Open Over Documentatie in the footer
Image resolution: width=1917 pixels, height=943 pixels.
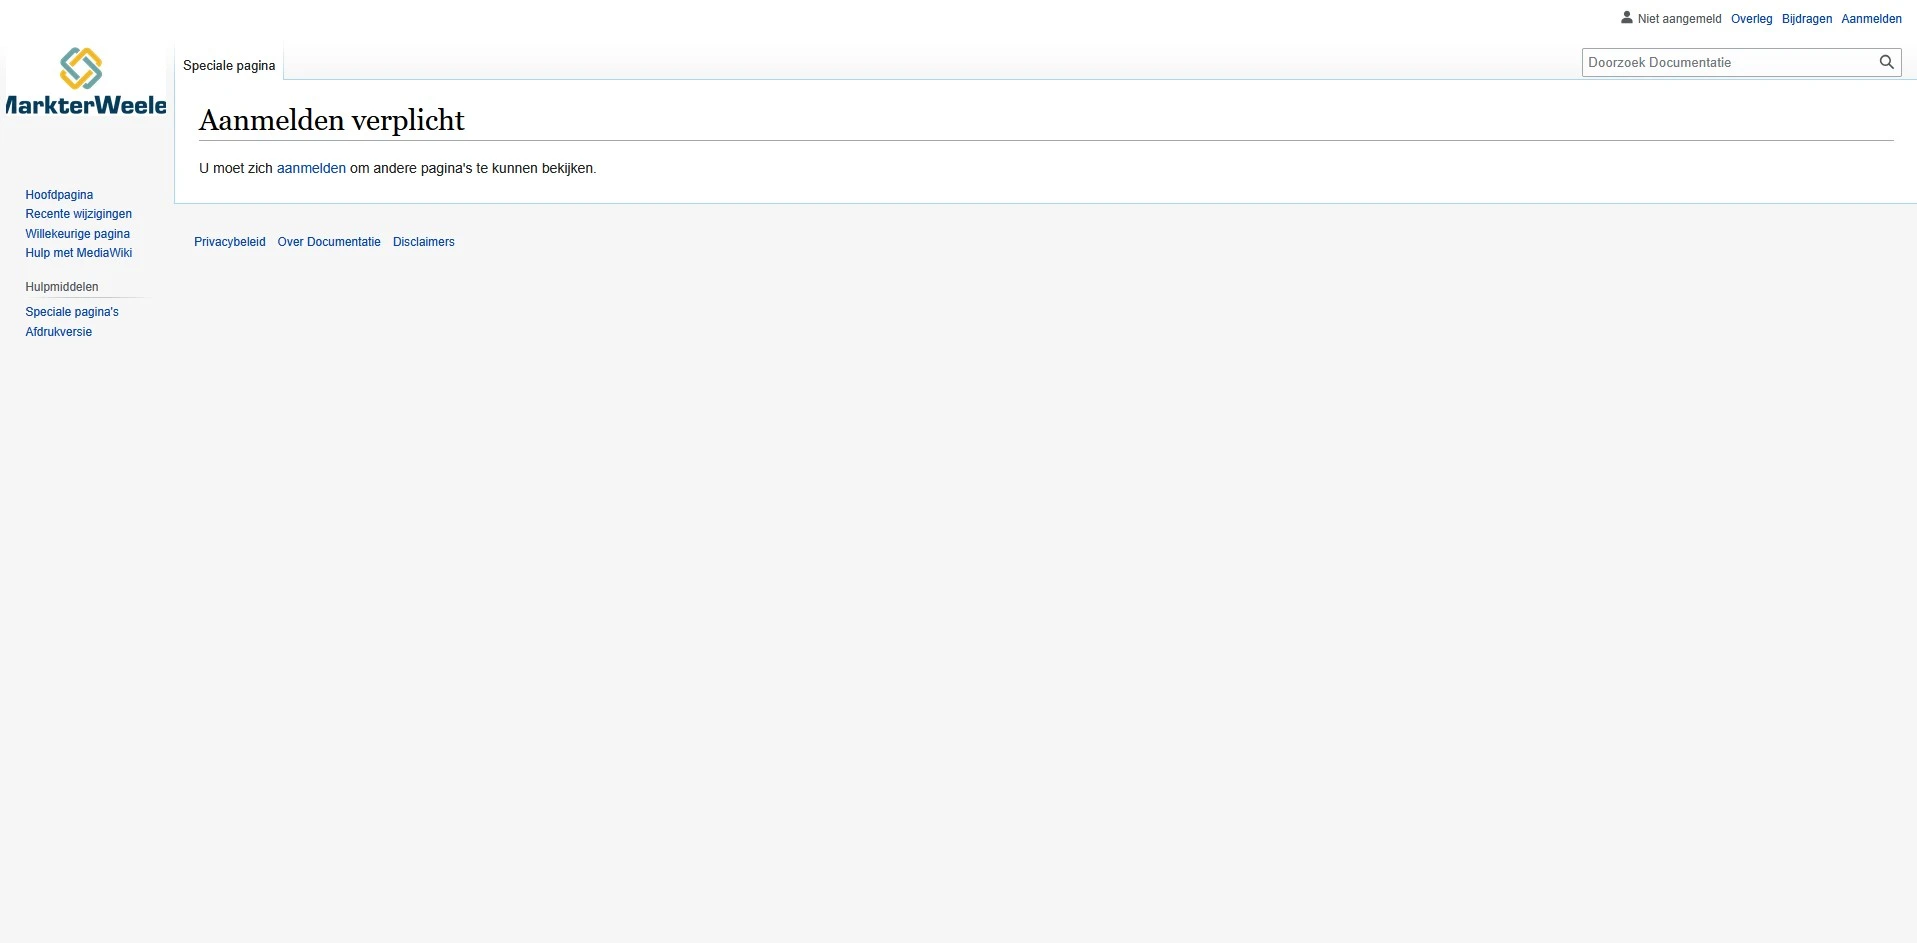328,241
